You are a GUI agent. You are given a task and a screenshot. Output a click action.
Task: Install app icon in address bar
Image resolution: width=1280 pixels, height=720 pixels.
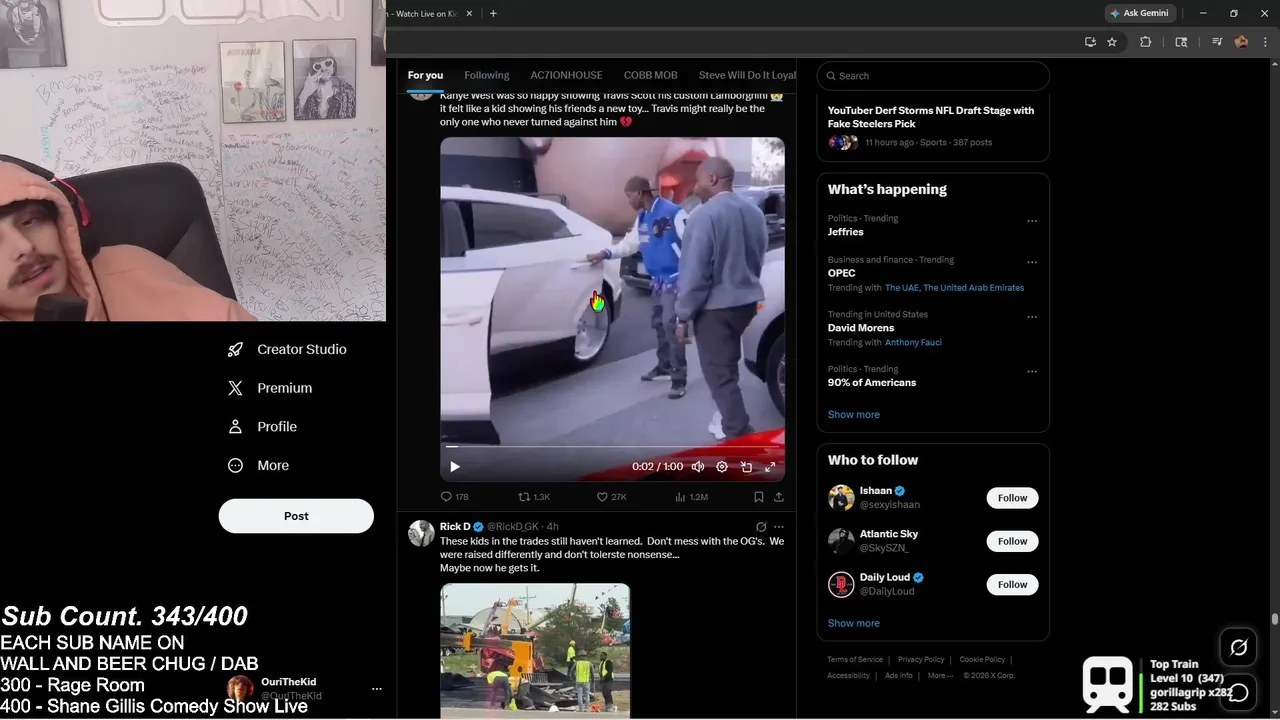tap(1090, 42)
